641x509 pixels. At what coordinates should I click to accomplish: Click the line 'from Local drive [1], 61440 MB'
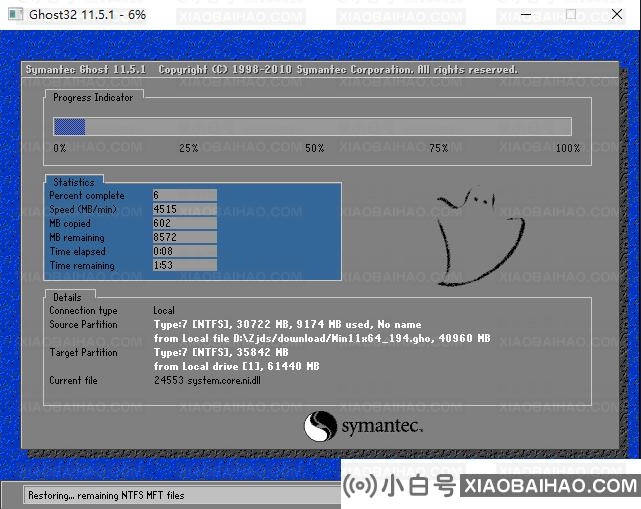point(237,366)
